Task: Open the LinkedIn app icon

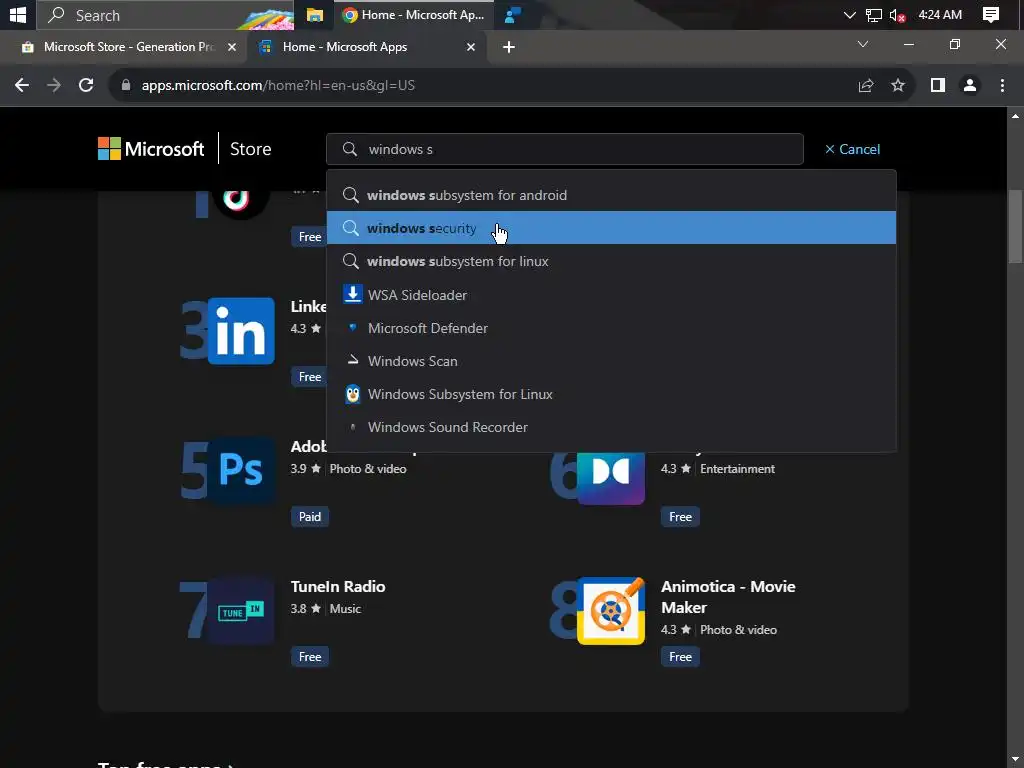Action: pos(241,330)
